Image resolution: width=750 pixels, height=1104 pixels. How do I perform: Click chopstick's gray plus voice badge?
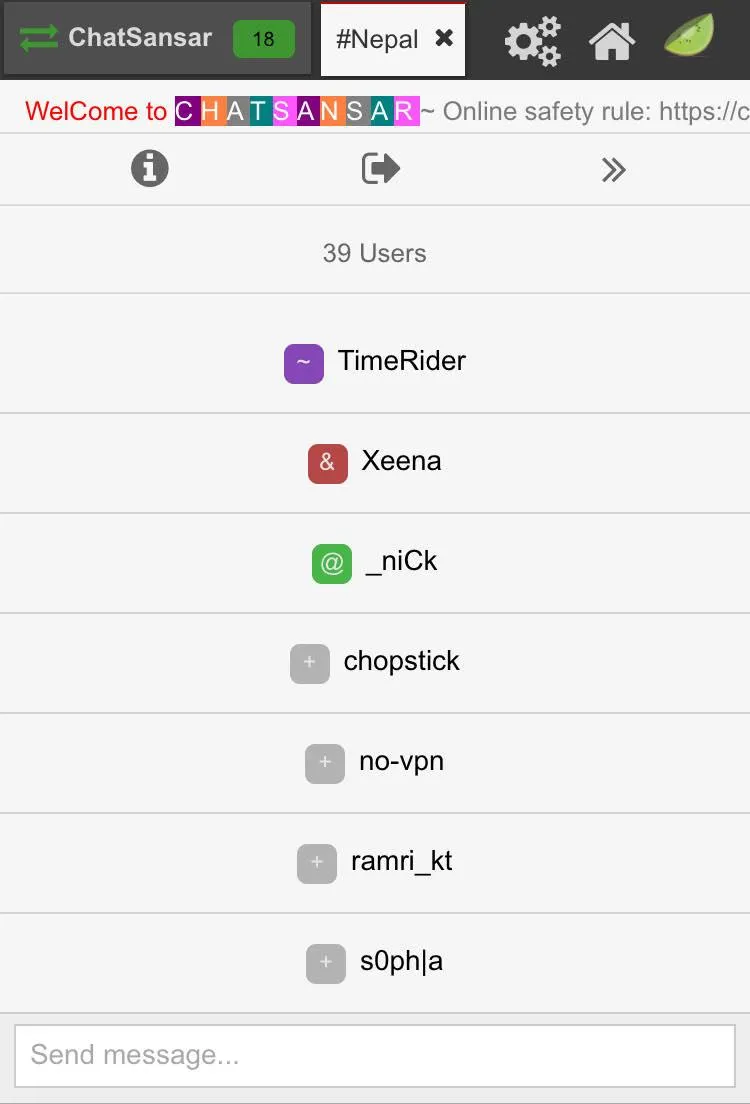coord(310,663)
